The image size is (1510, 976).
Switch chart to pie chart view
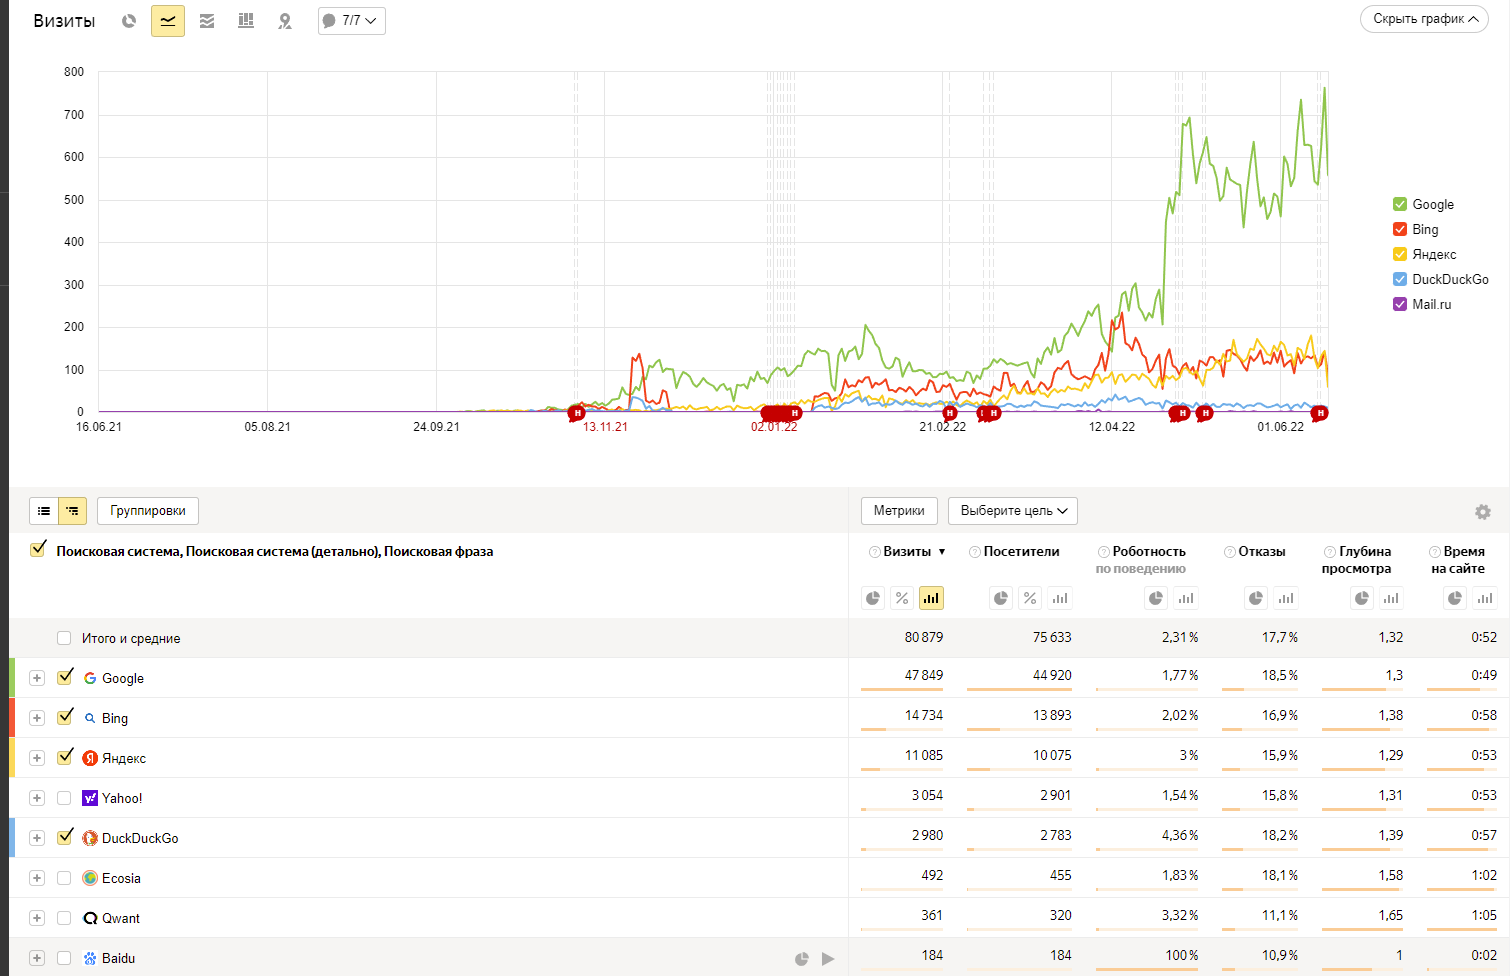click(129, 21)
